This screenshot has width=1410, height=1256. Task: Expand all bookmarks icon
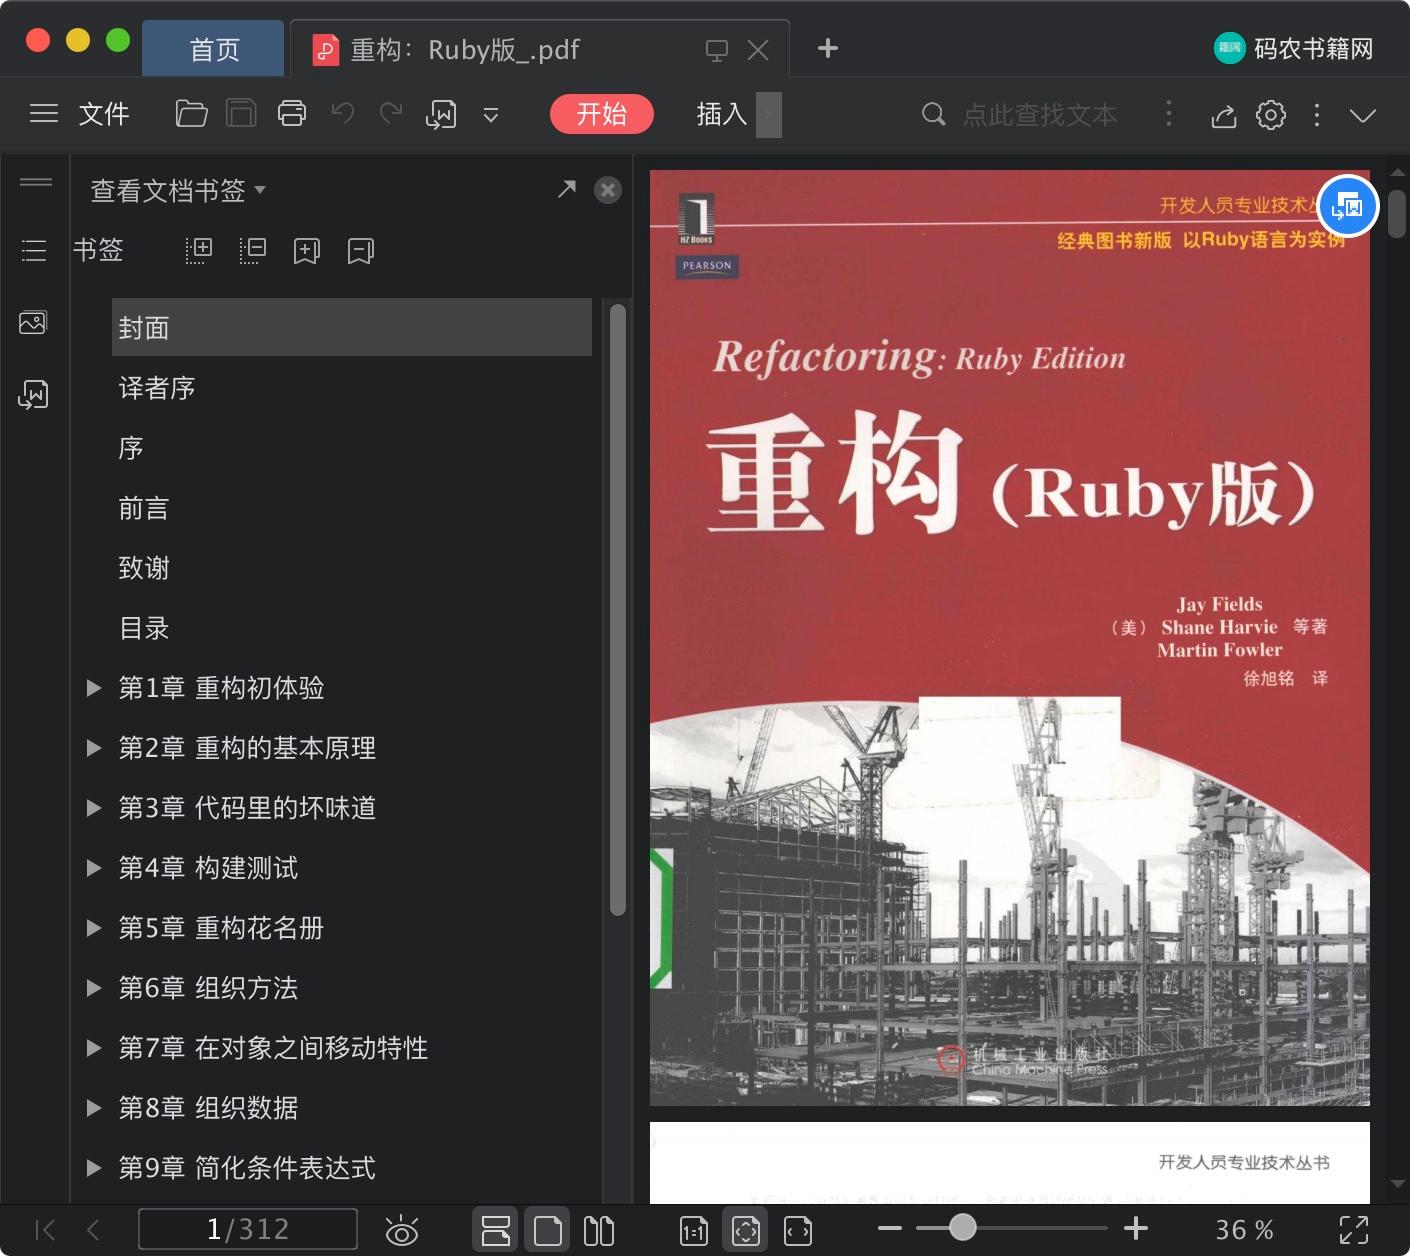(x=199, y=250)
